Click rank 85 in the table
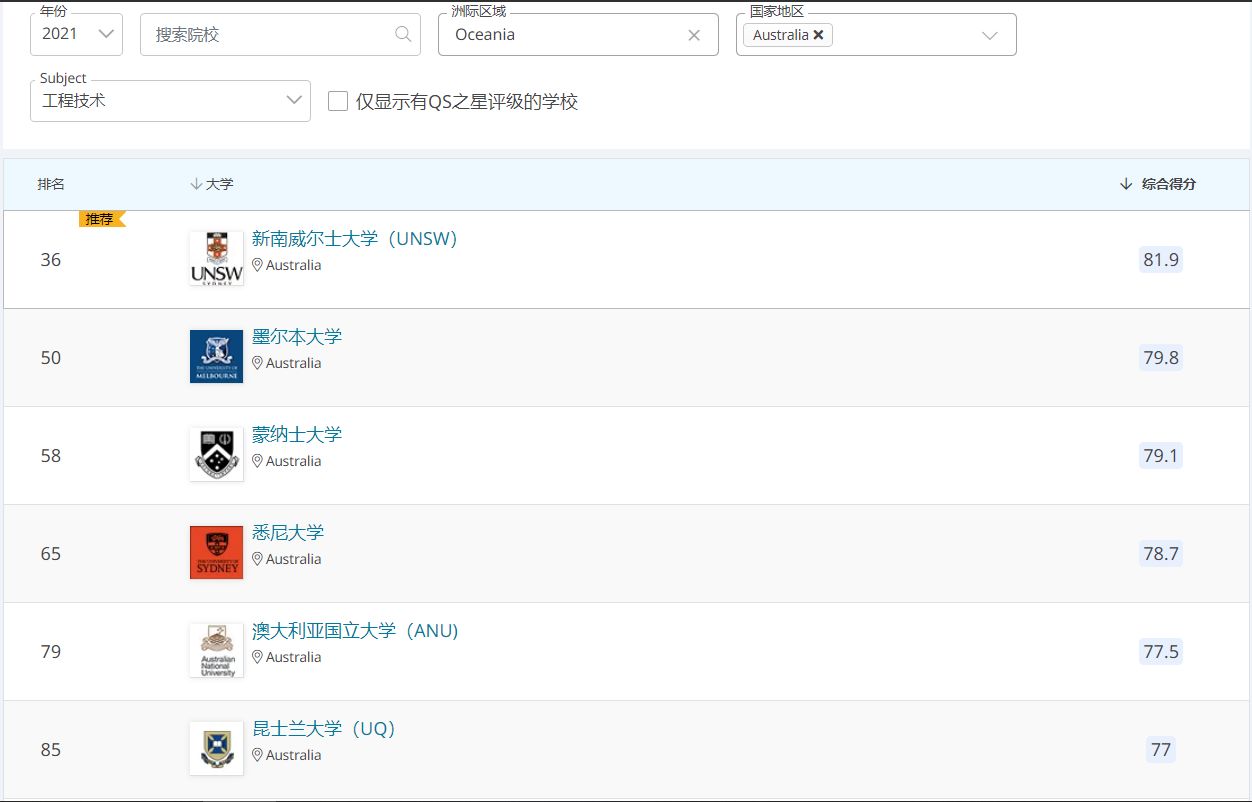The width and height of the screenshot is (1252, 802). (x=51, y=750)
